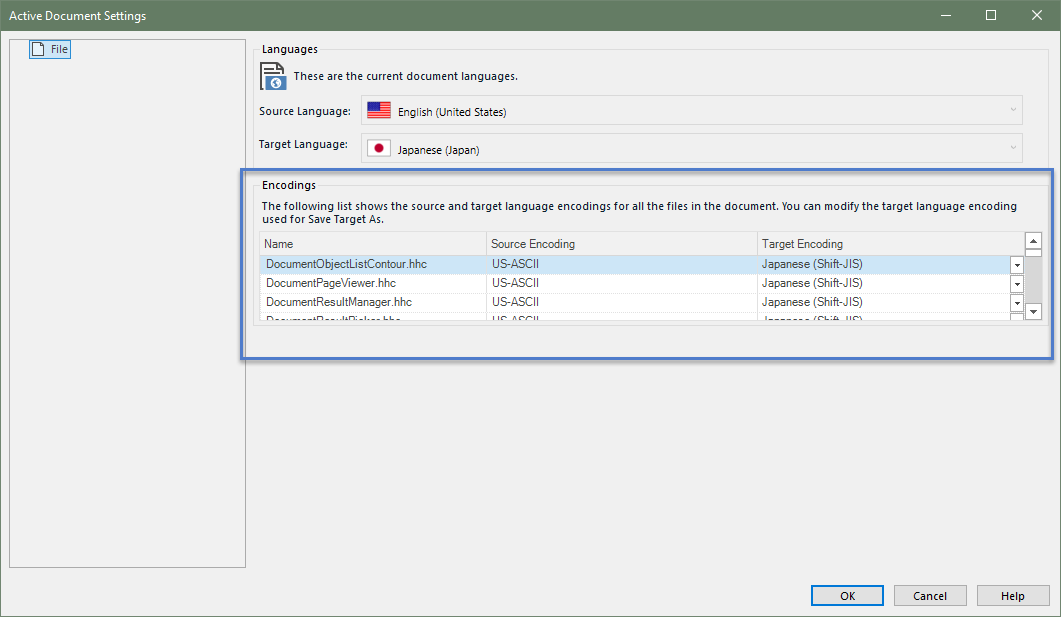Select the DocumentObjectListContour.hhc row

click(x=641, y=265)
